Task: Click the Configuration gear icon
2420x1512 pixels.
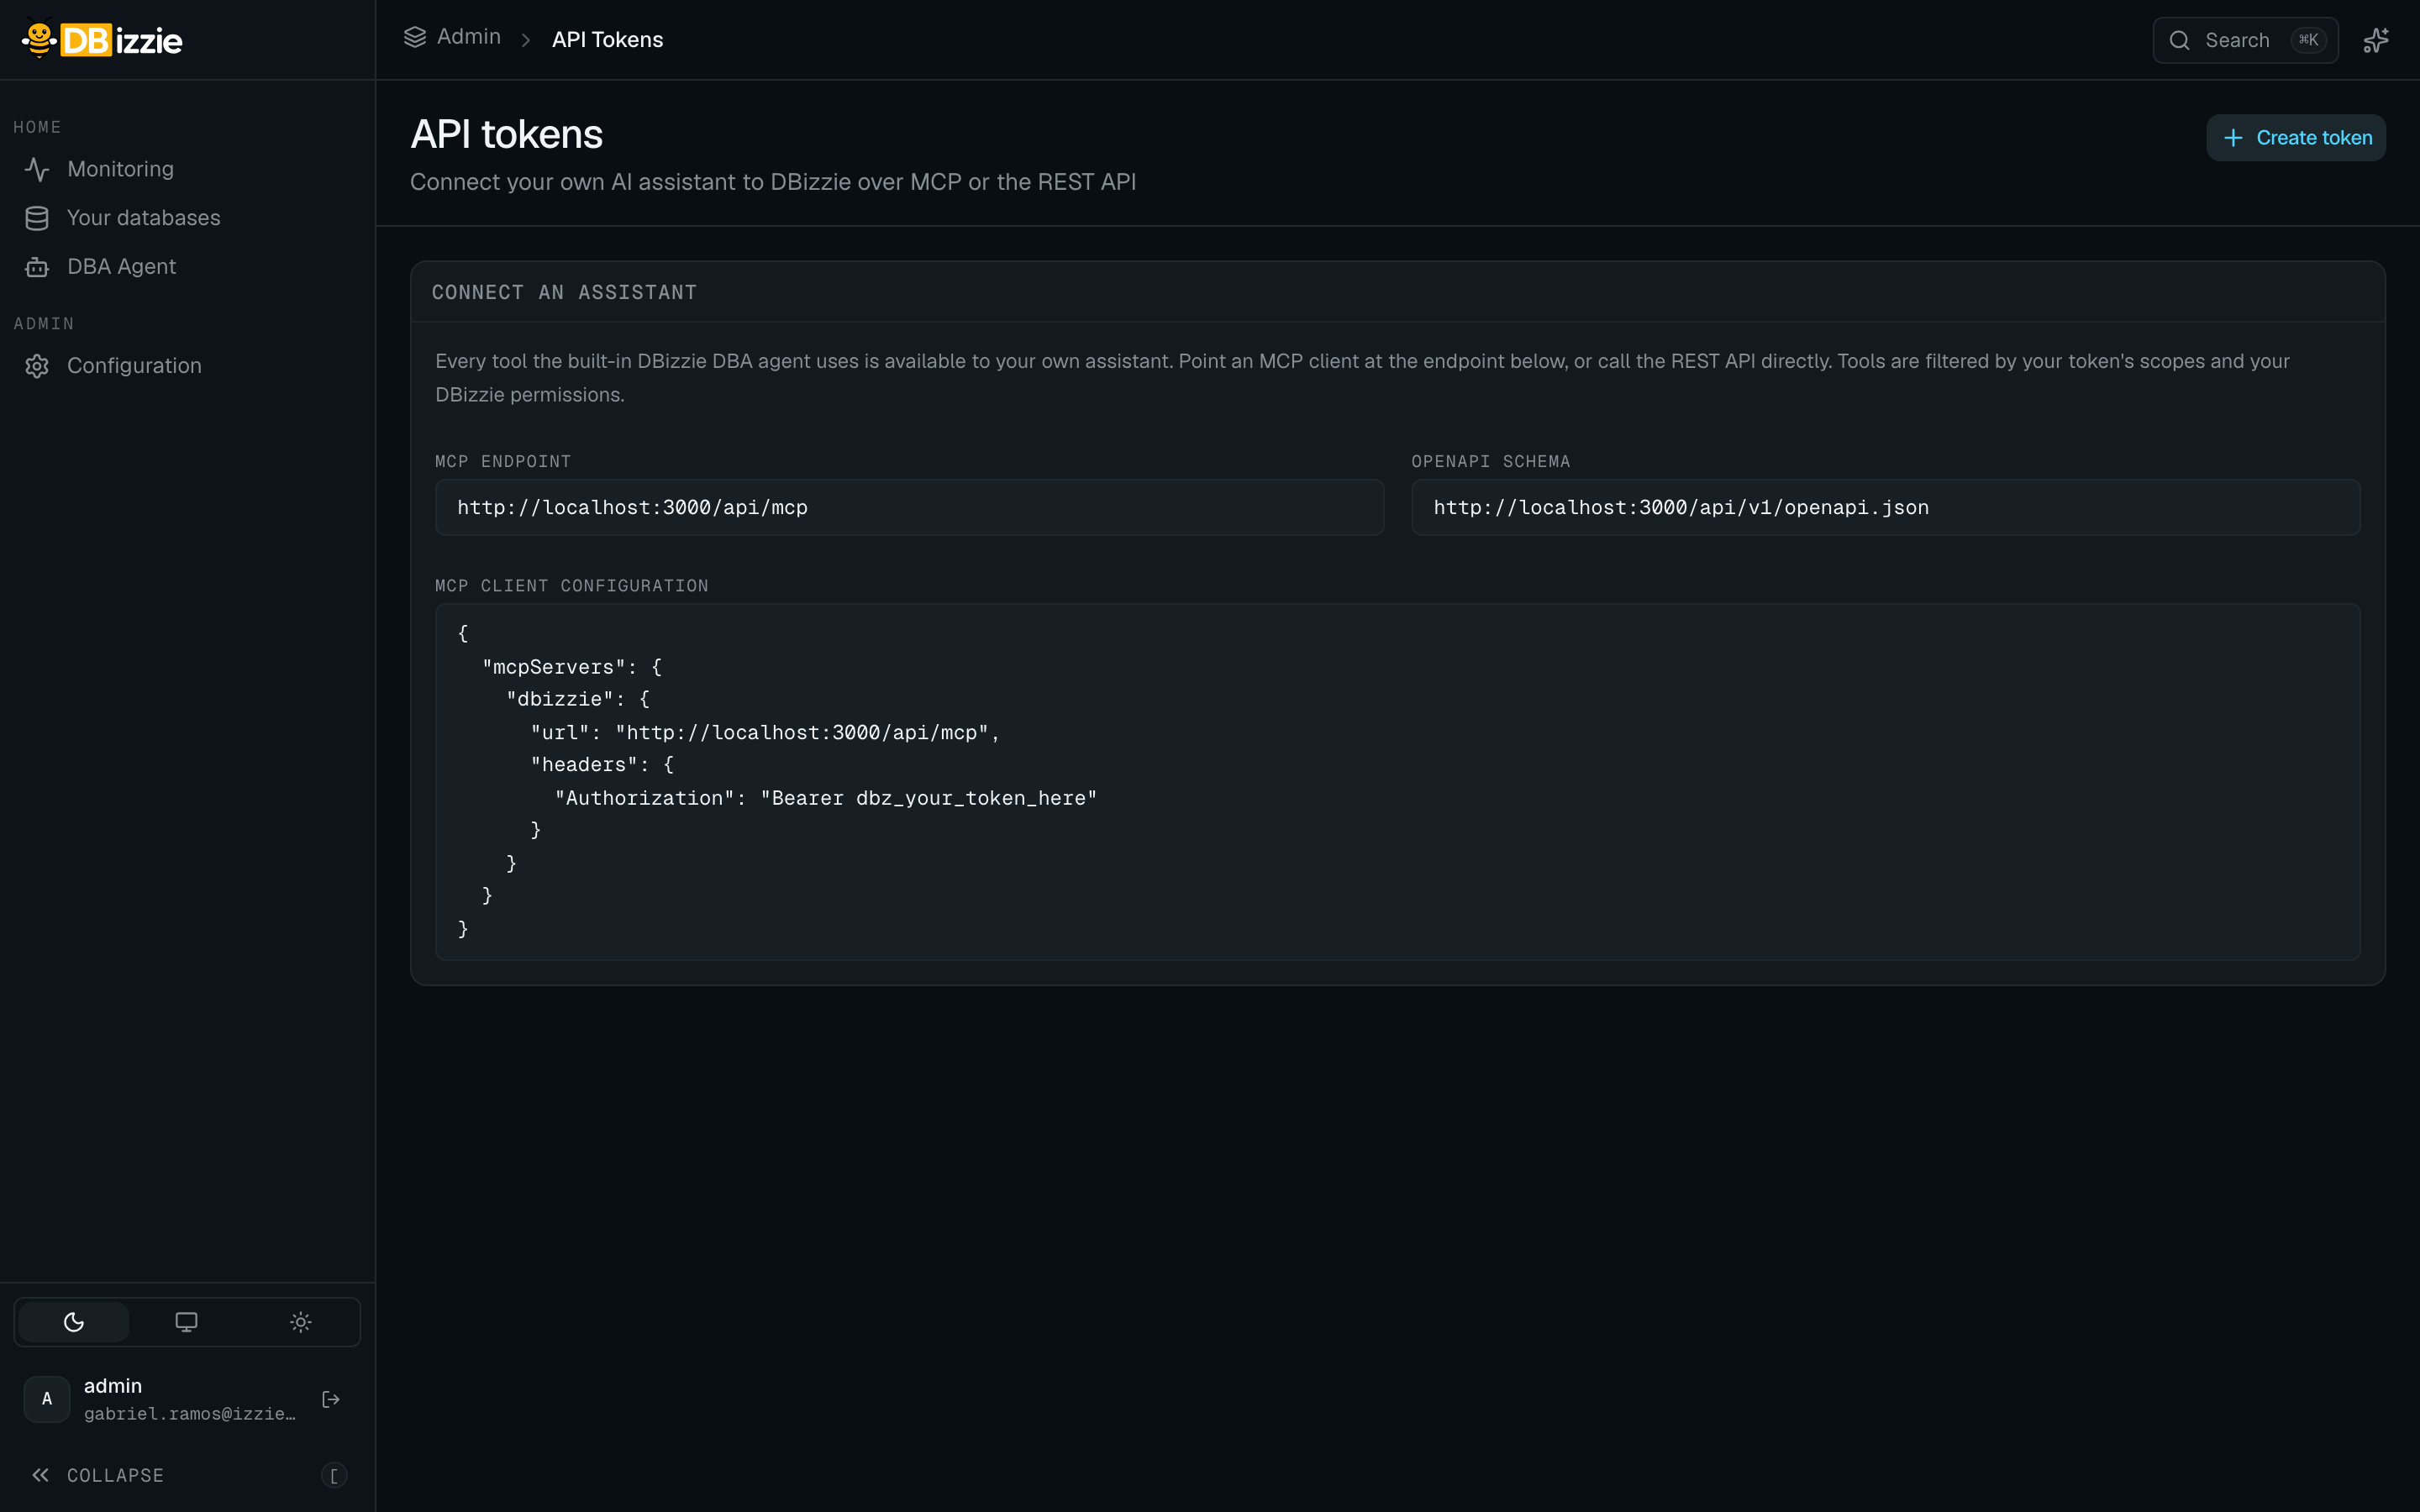Action: (37, 366)
